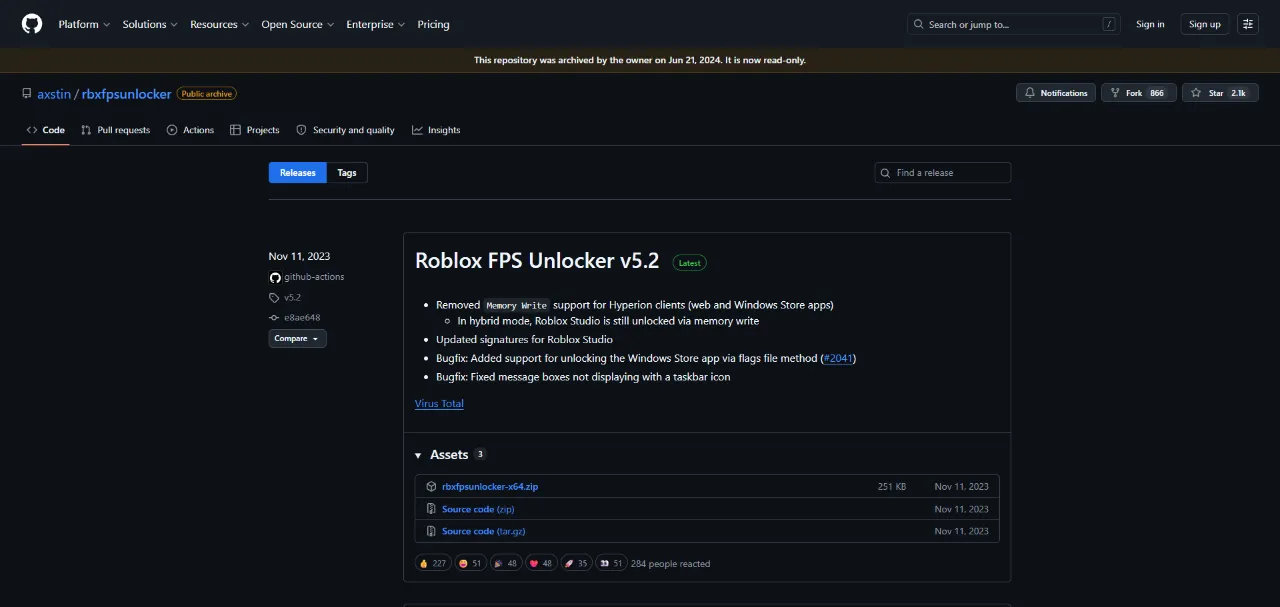
Task: Open the appearance settings icon in header
Action: click(1247, 24)
